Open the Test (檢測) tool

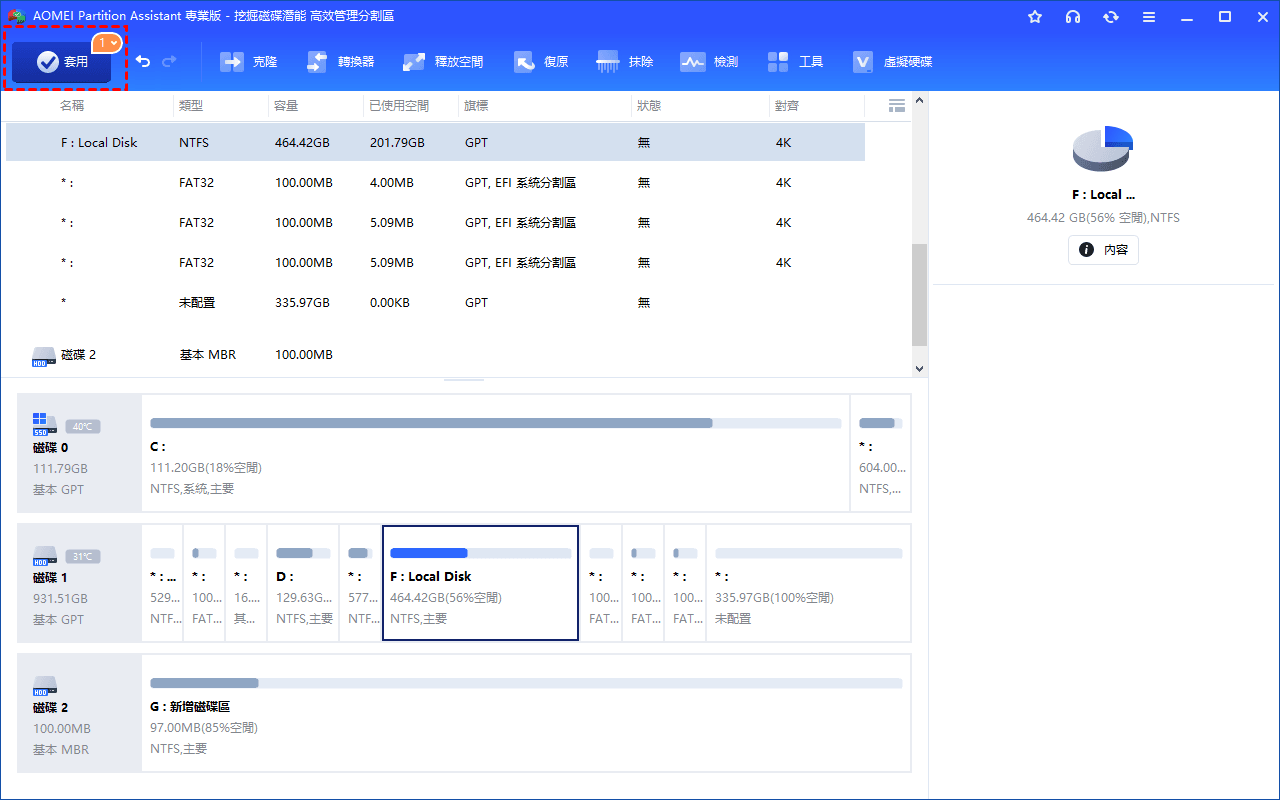[x=709, y=62]
